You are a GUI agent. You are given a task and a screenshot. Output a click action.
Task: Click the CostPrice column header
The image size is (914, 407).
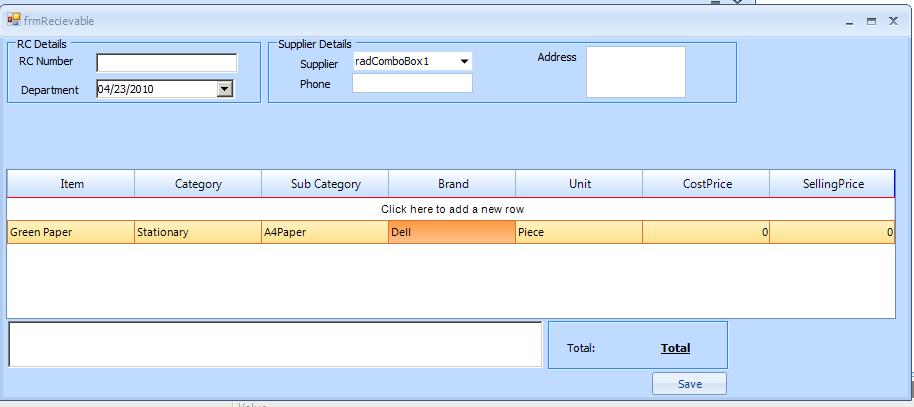(x=707, y=184)
